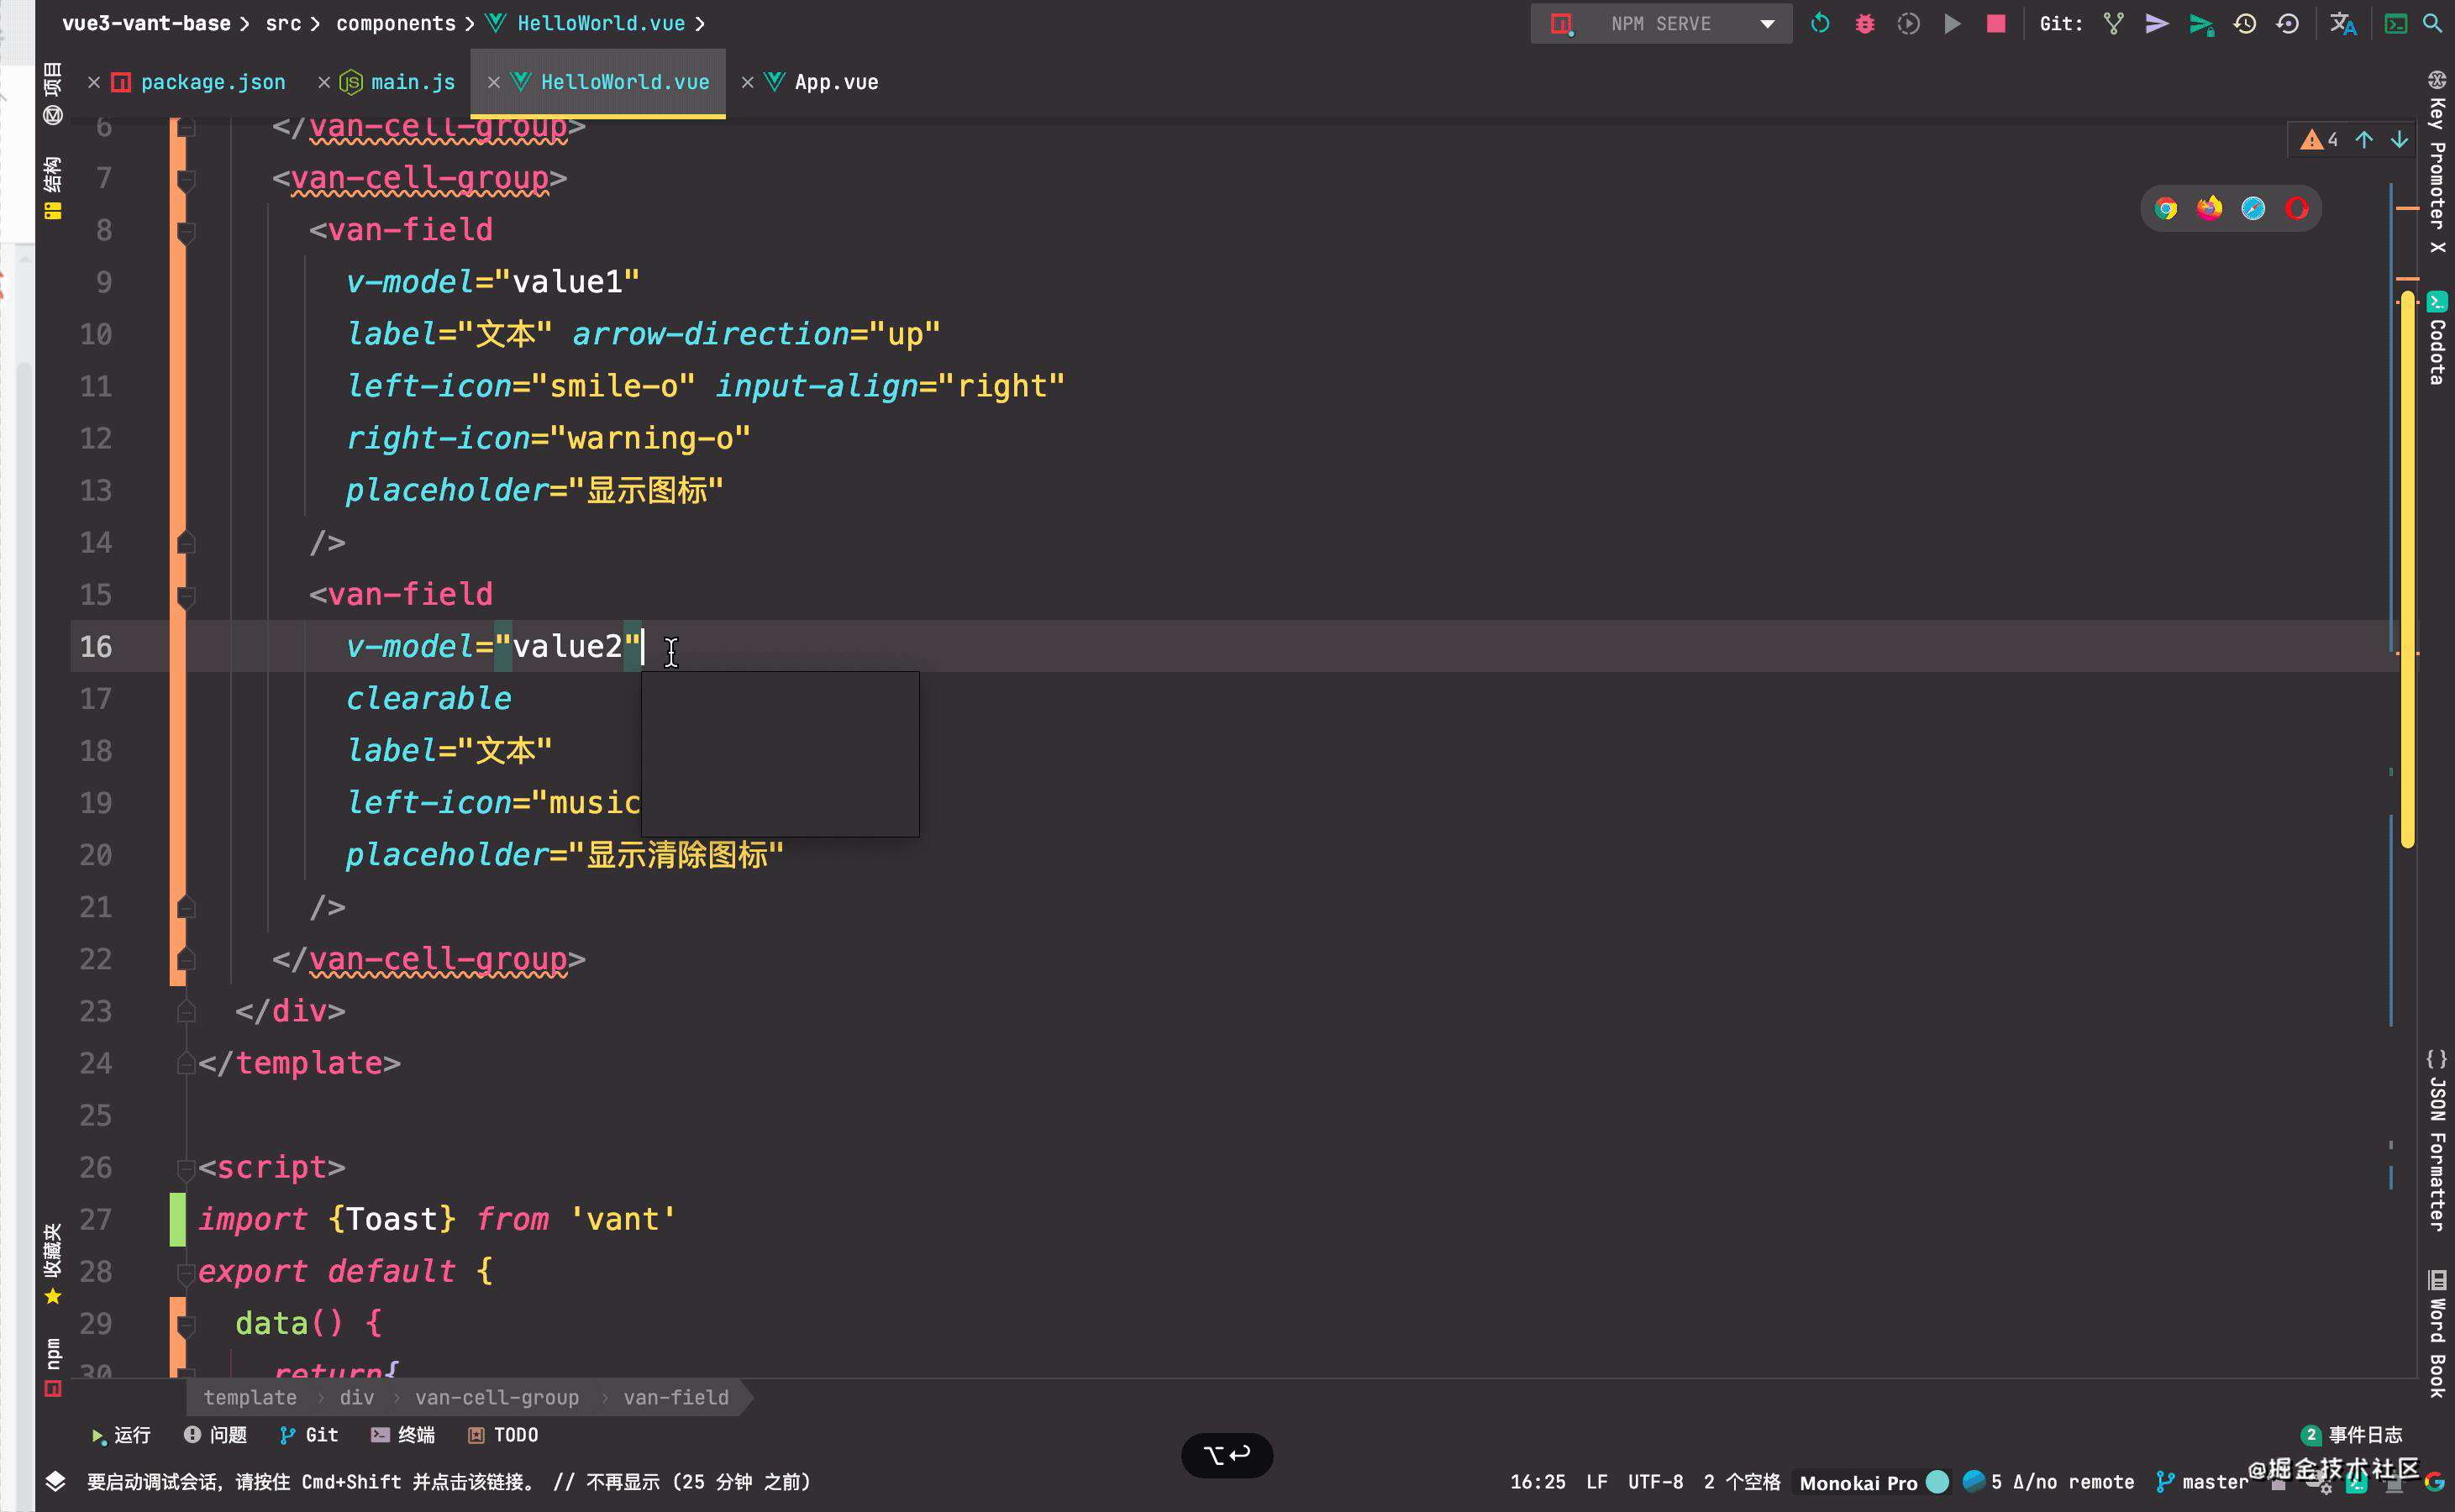Open in Chrome browser icon

2166,208
